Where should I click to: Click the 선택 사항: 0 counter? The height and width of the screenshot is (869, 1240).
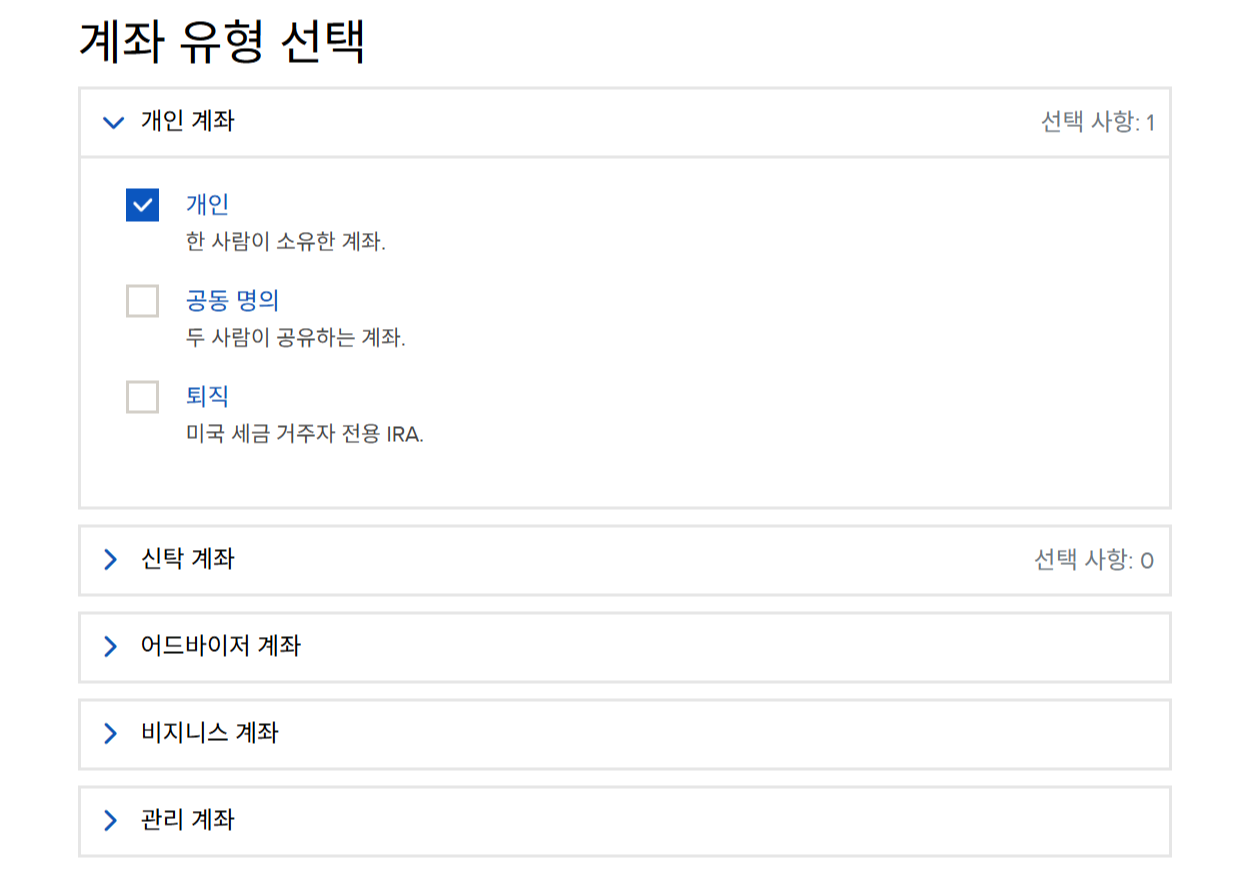click(1094, 560)
